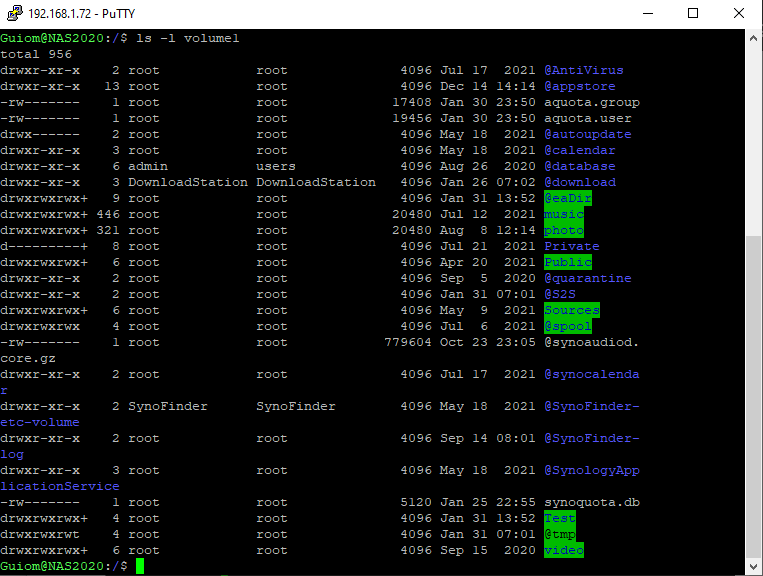Viewport: 763px width, 576px height.
Task: Close the PuTTY session window
Action: point(739,13)
